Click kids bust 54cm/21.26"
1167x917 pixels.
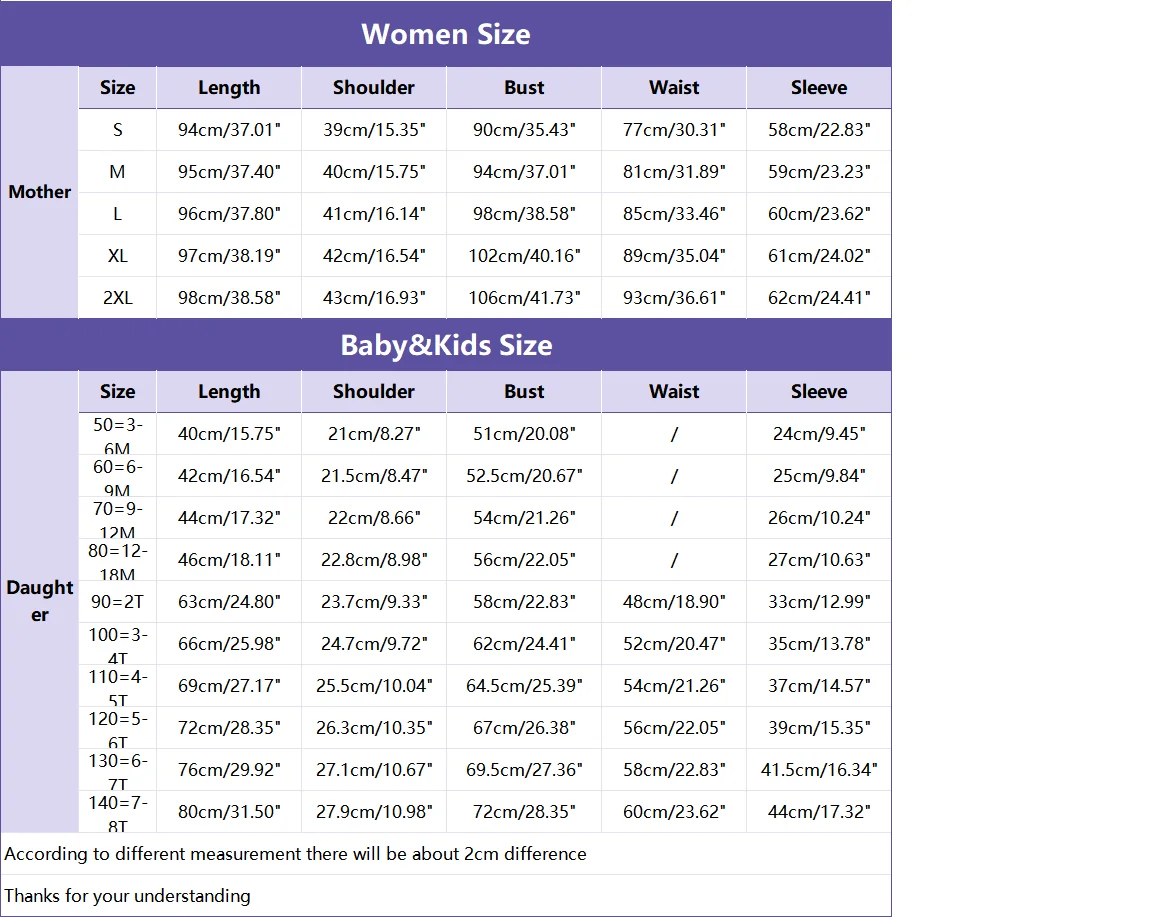[524, 518]
